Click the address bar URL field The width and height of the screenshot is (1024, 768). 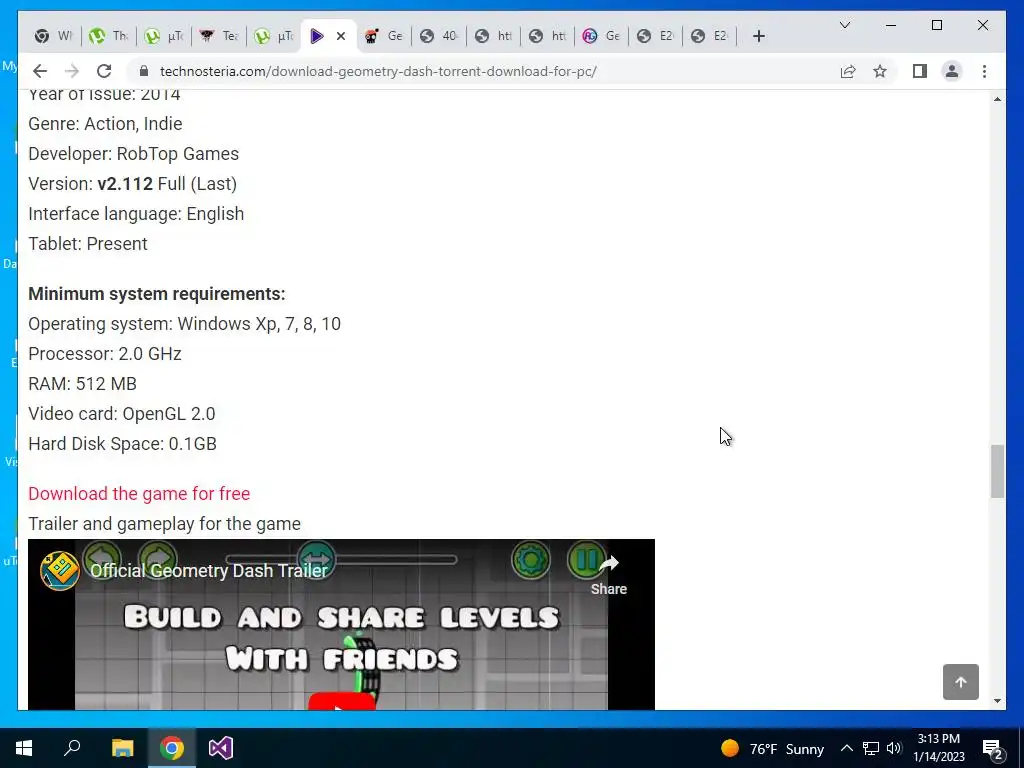click(483, 71)
